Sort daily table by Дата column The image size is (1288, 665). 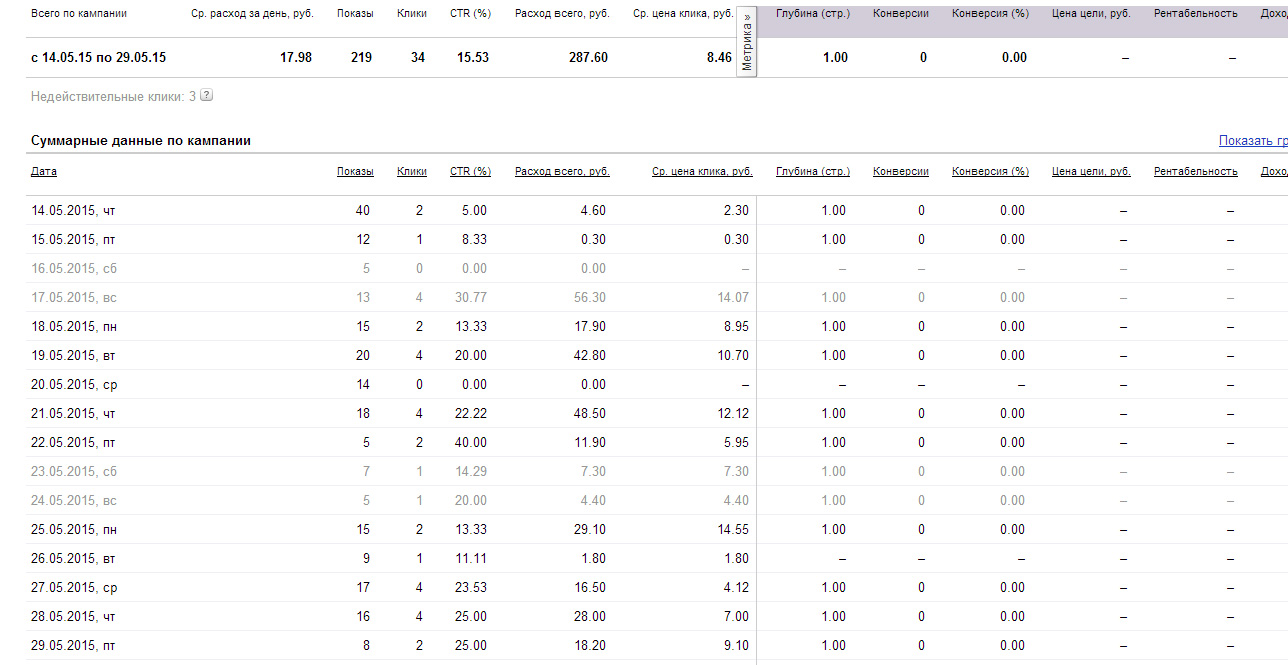pyautogui.click(x=44, y=171)
